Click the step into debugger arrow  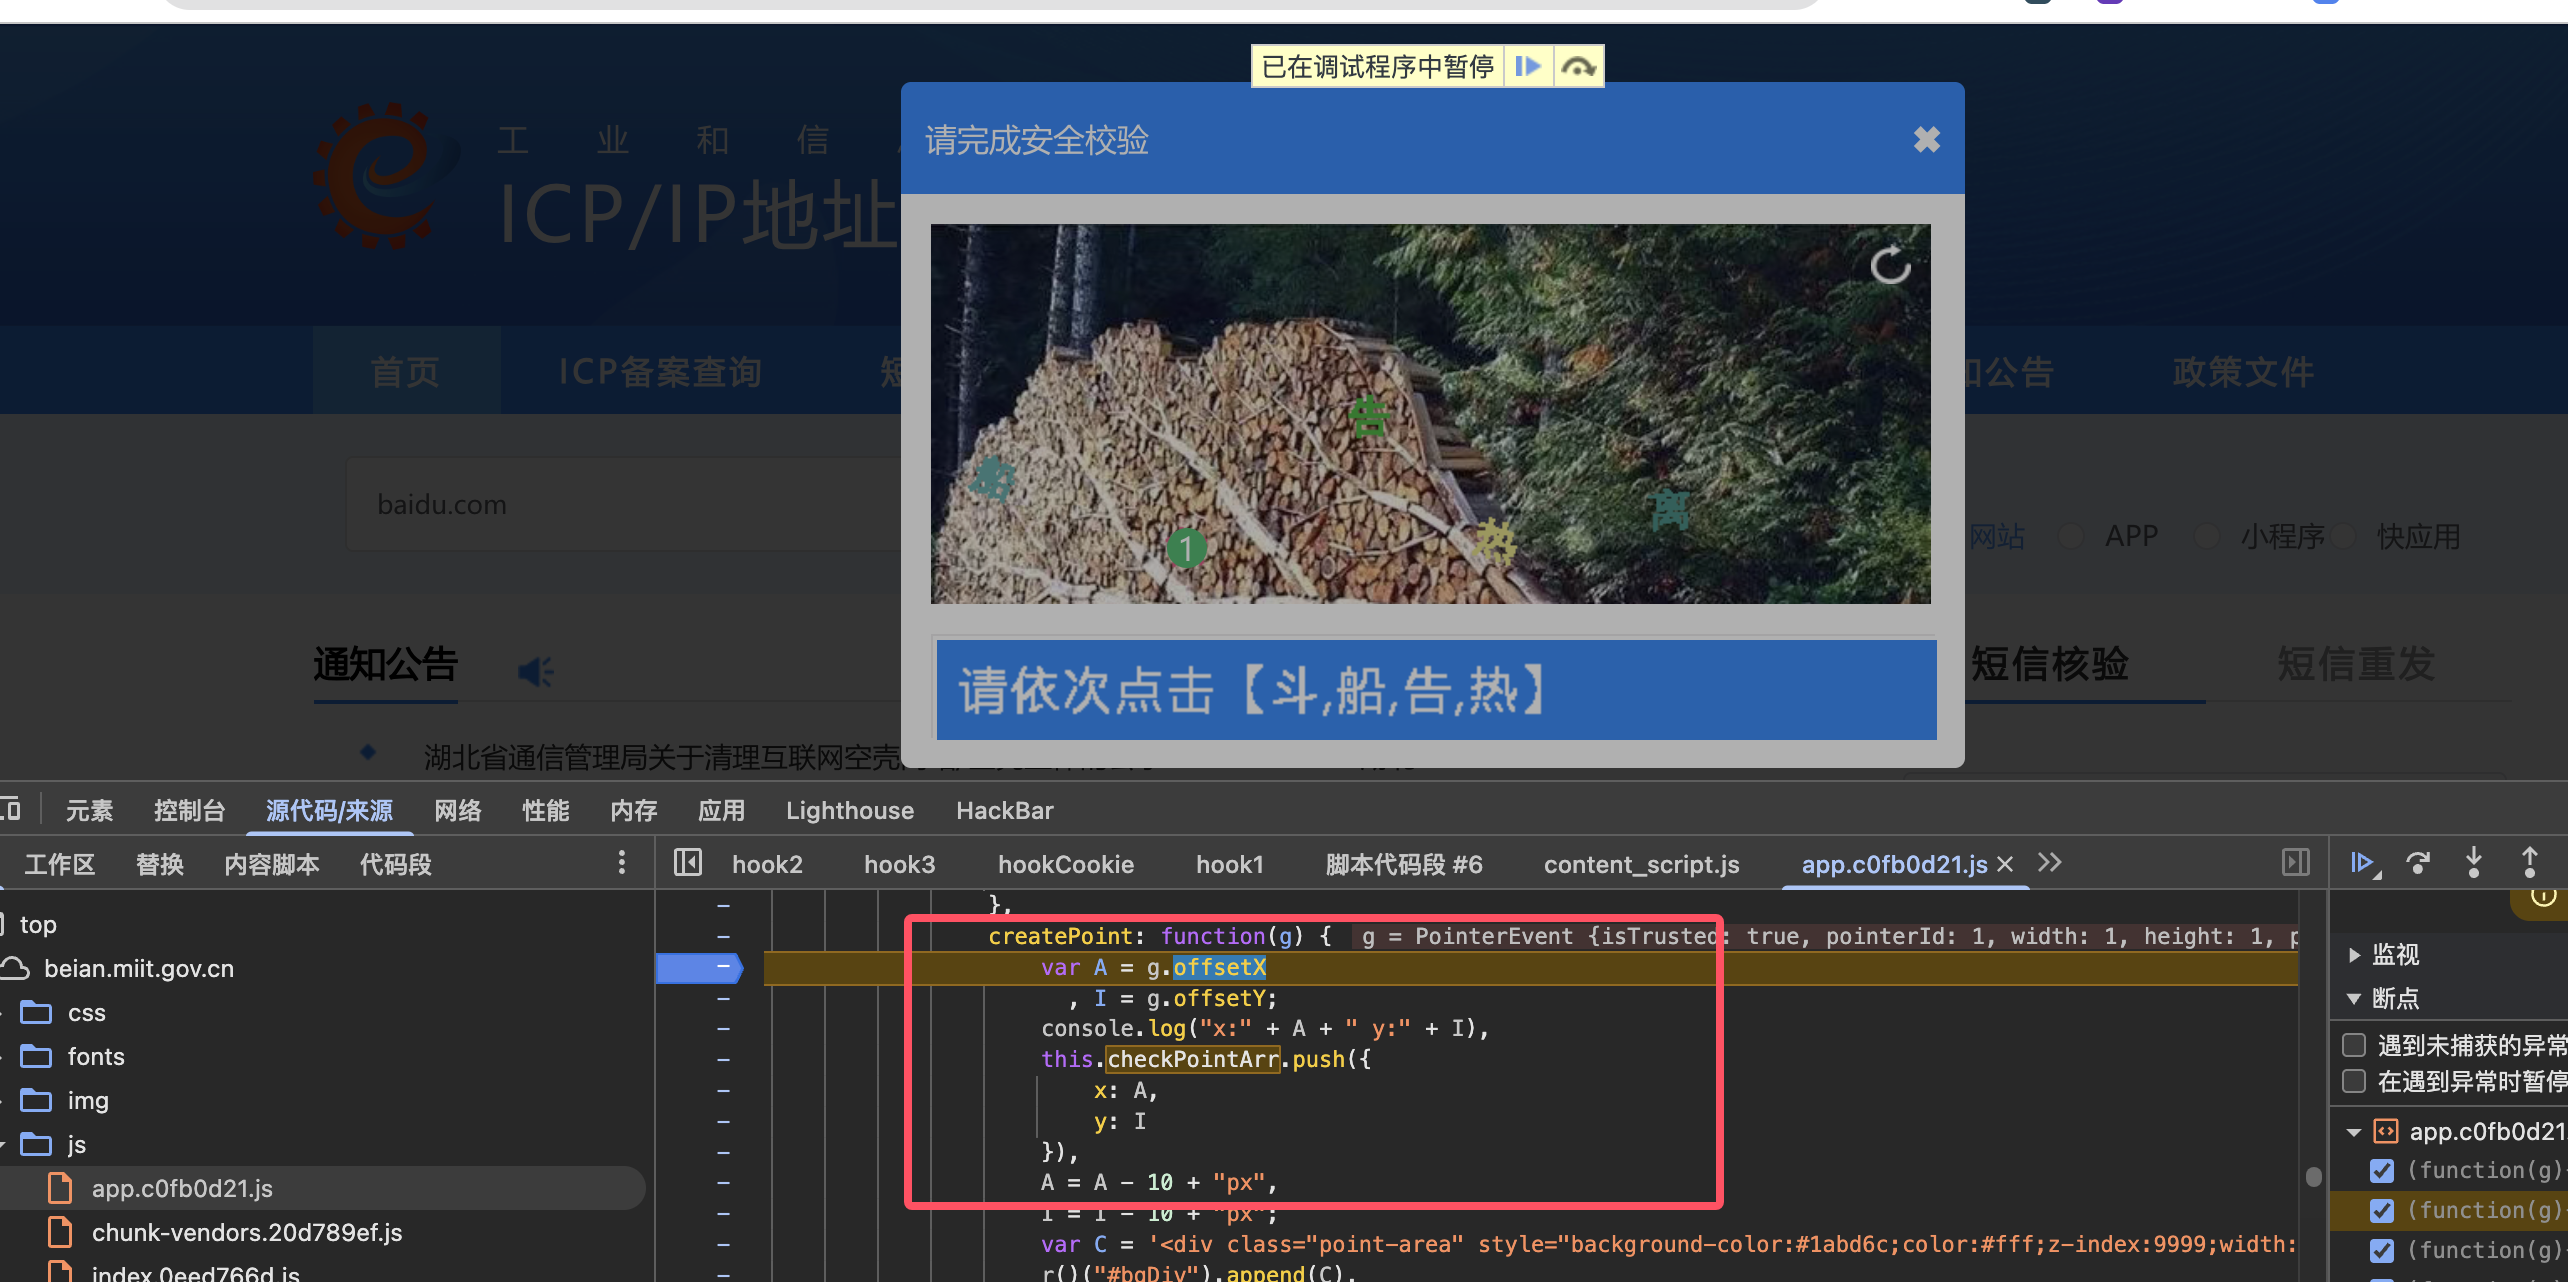coord(2473,863)
